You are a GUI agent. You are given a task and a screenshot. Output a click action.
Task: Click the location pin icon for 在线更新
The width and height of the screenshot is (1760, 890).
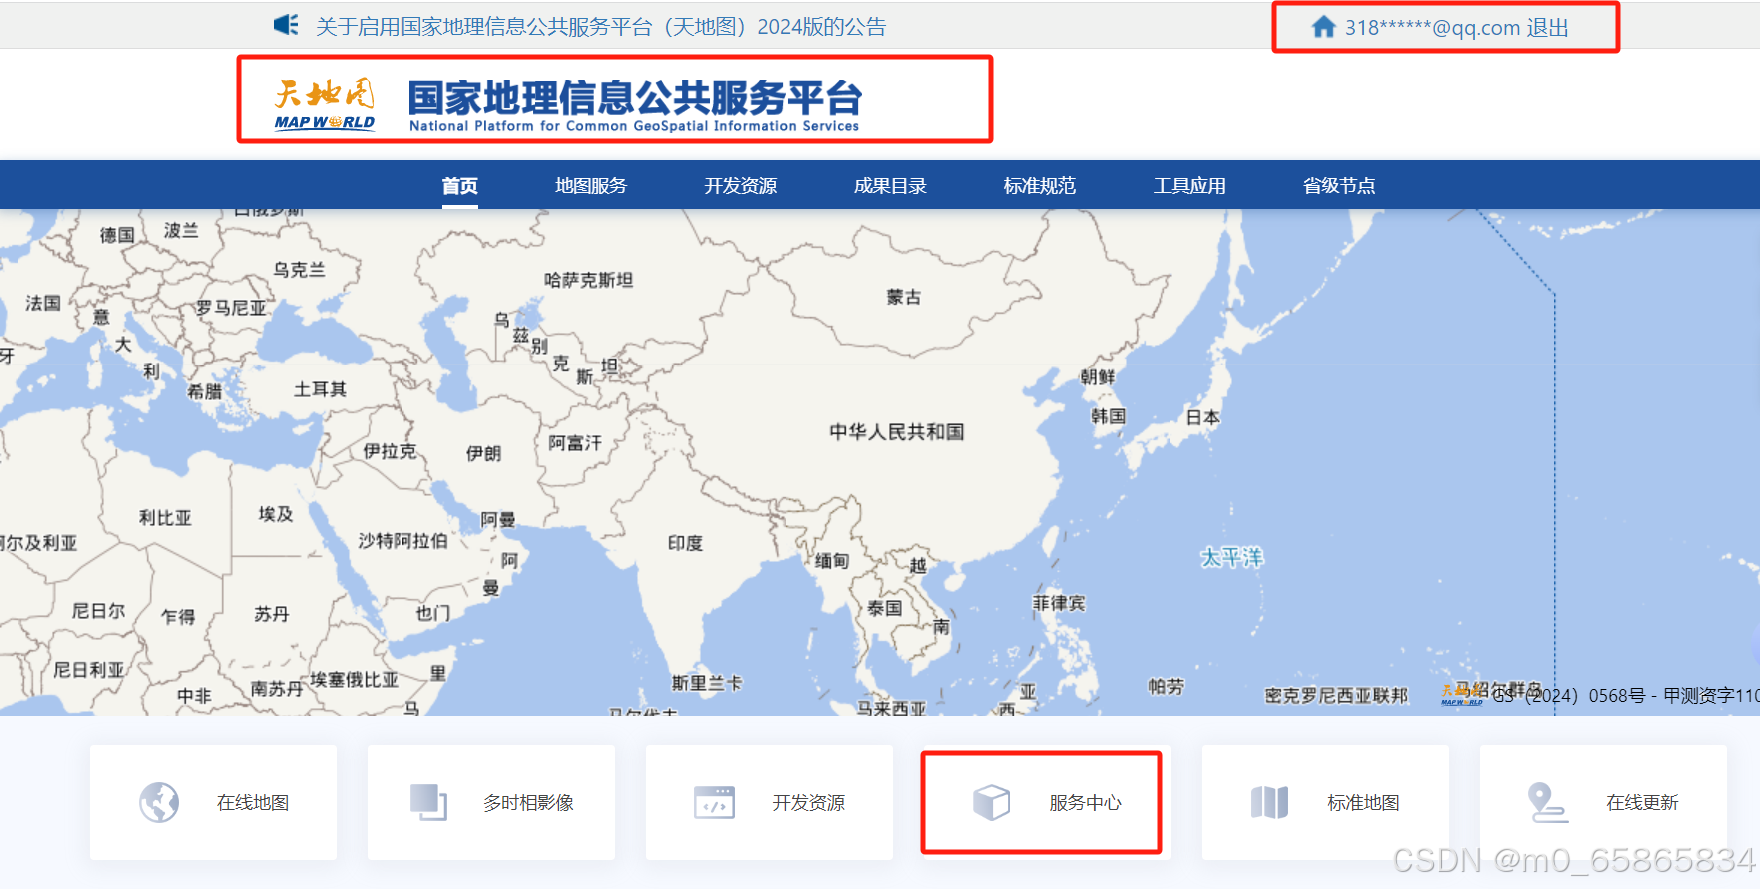click(x=1548, y=802)
